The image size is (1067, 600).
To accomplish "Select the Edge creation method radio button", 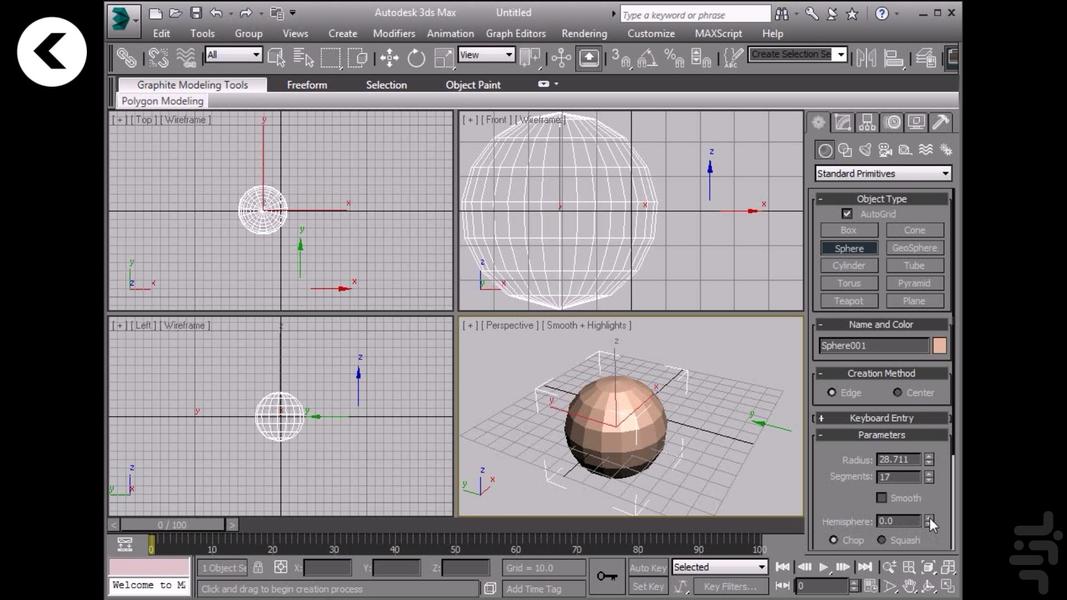I will tap(833, 393).
